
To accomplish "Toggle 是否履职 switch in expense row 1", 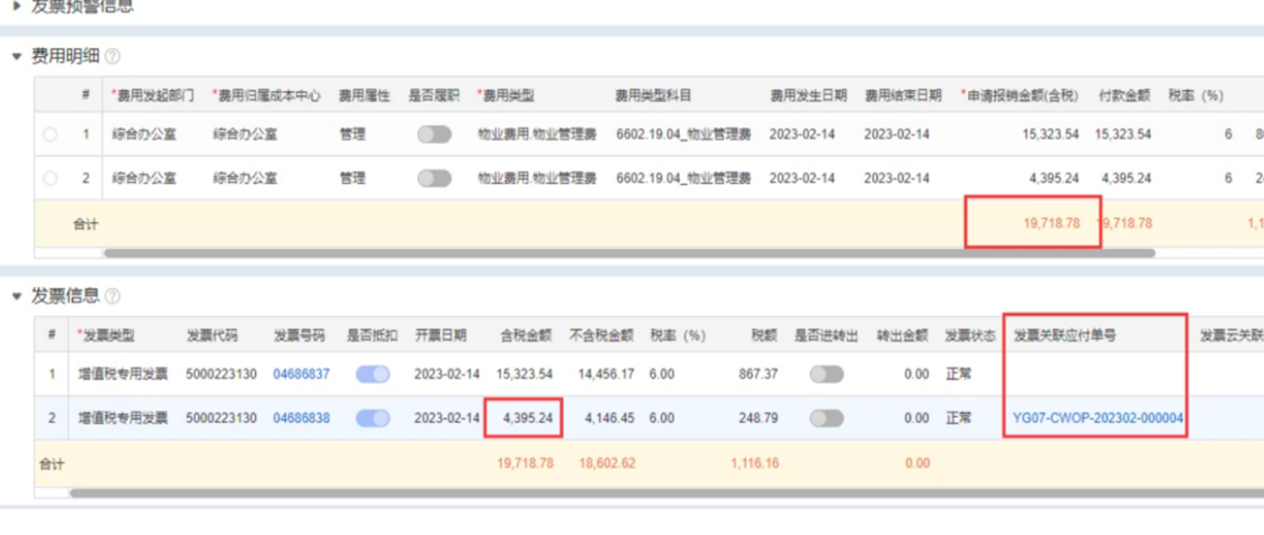I will 434,134.
